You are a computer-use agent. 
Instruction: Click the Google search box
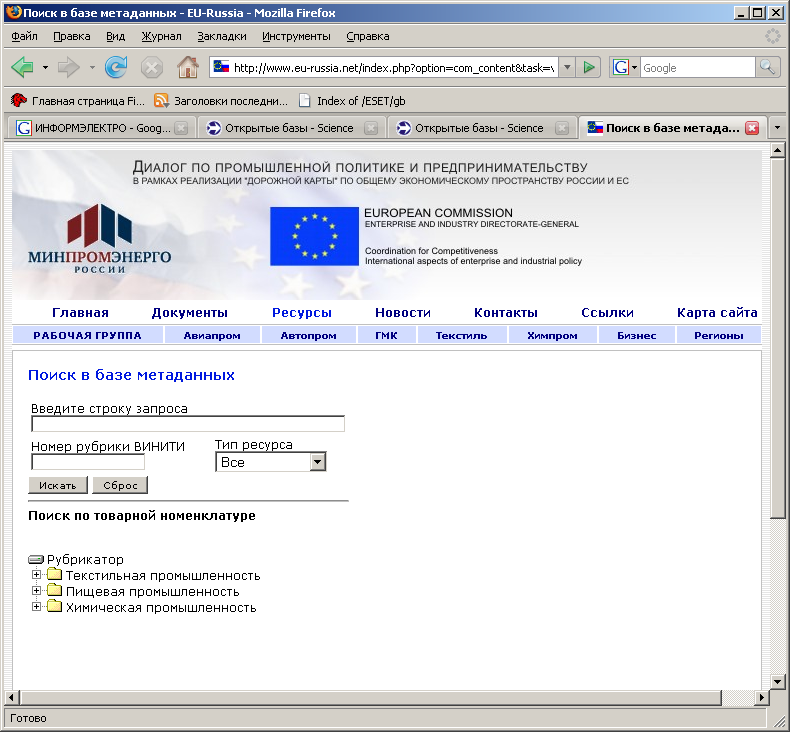coord(698,67)
